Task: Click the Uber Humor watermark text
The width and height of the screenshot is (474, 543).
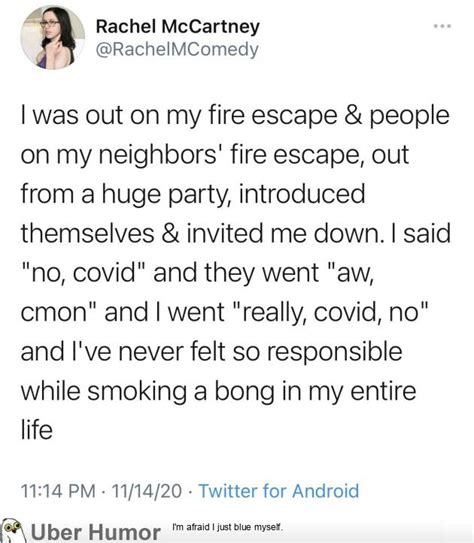Action: (x=96, y=532)
